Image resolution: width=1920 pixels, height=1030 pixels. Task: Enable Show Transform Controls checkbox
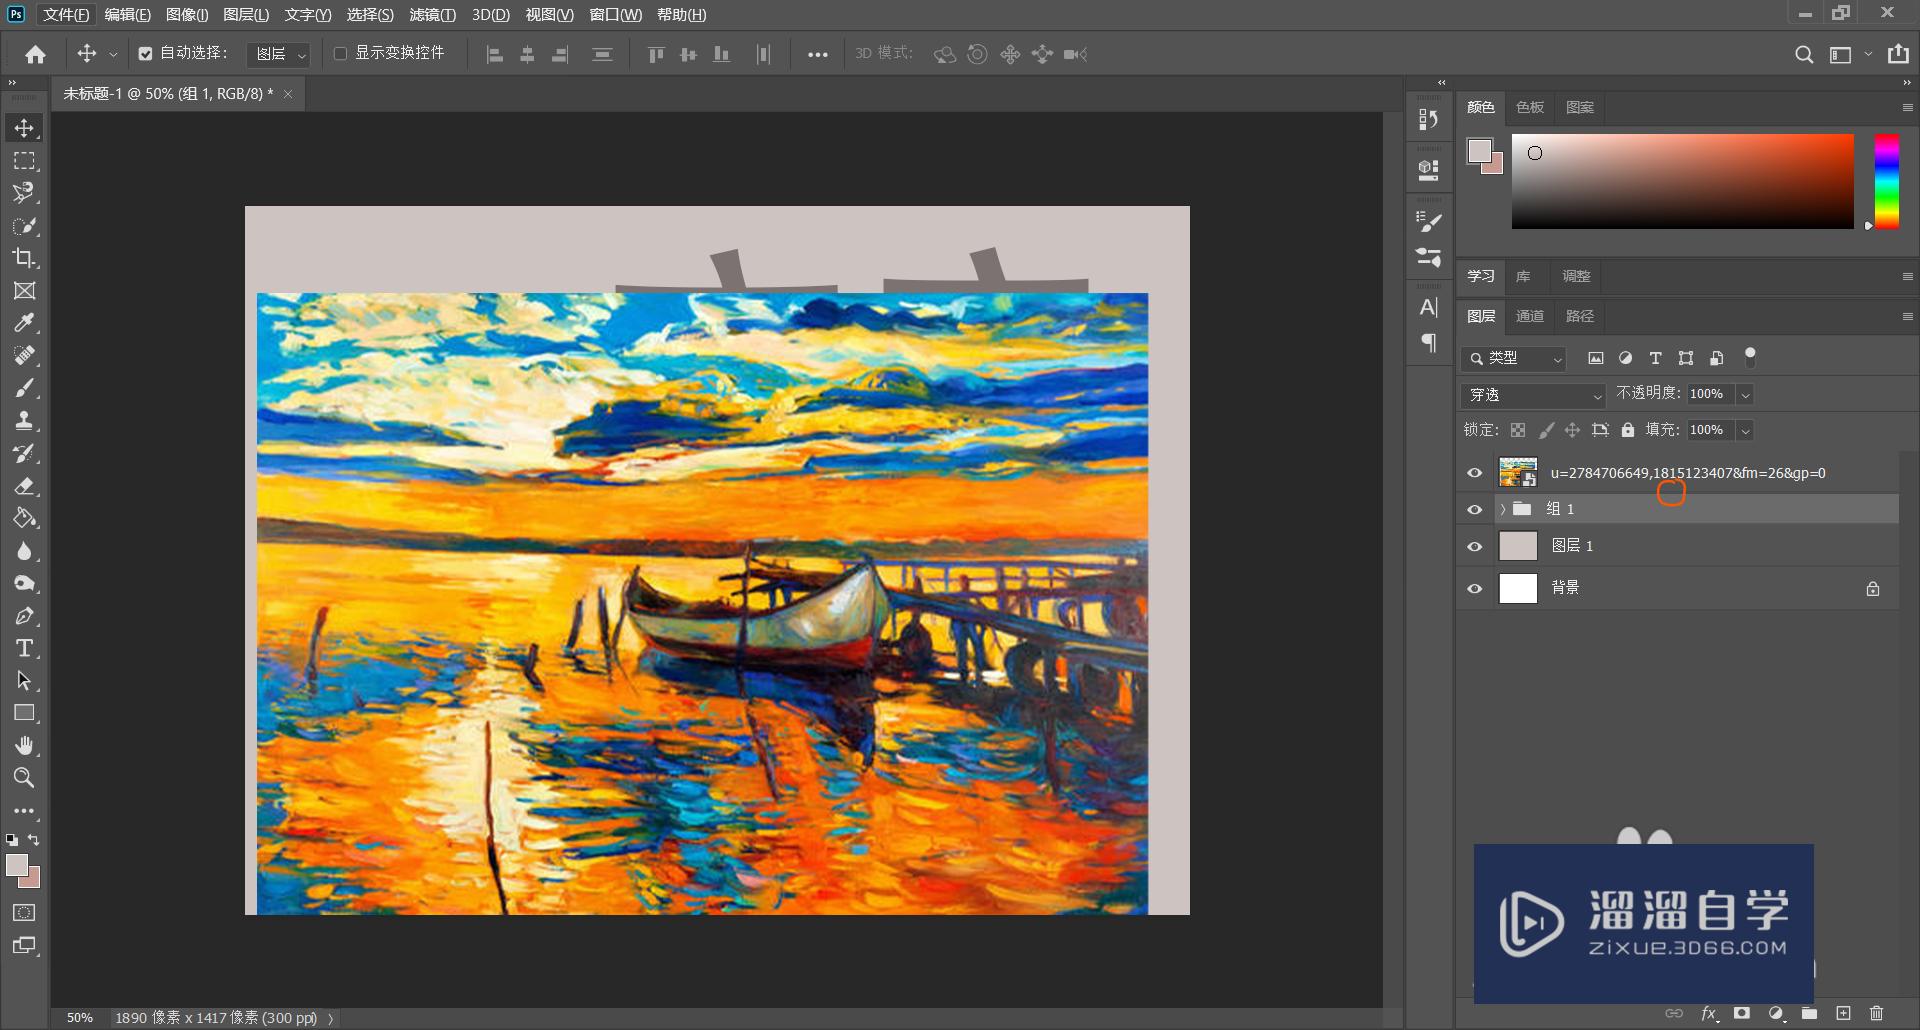(340, 53)
